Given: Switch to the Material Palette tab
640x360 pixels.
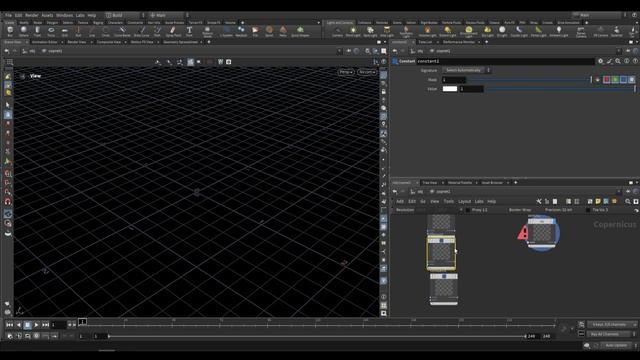Looking at the screenshot, I should coord(460,182).
